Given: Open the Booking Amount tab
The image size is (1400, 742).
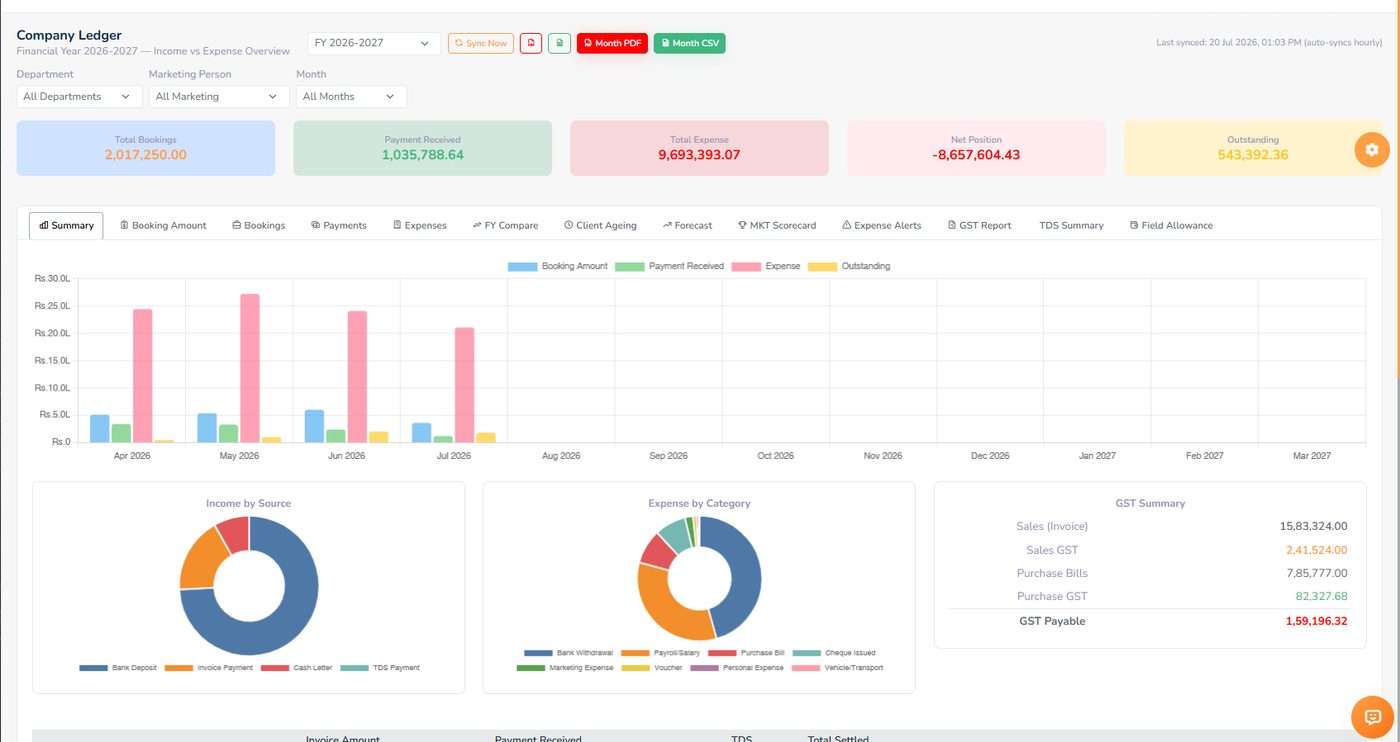Looking at the screenshot, I should point(163,225).
